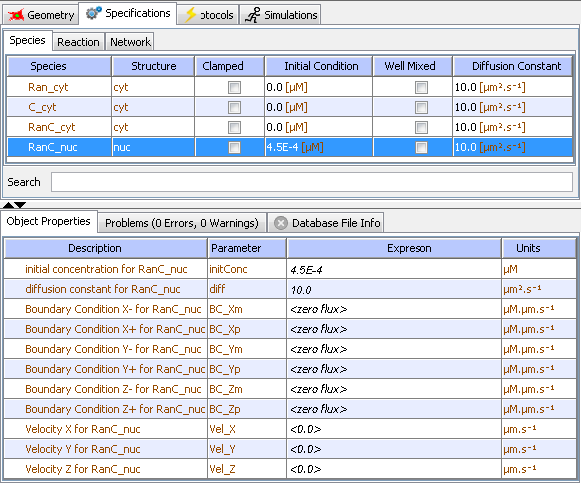Click the Specifications gear icon
The height and width of the screenshot is (485, 581).
[x=93, y=13]
